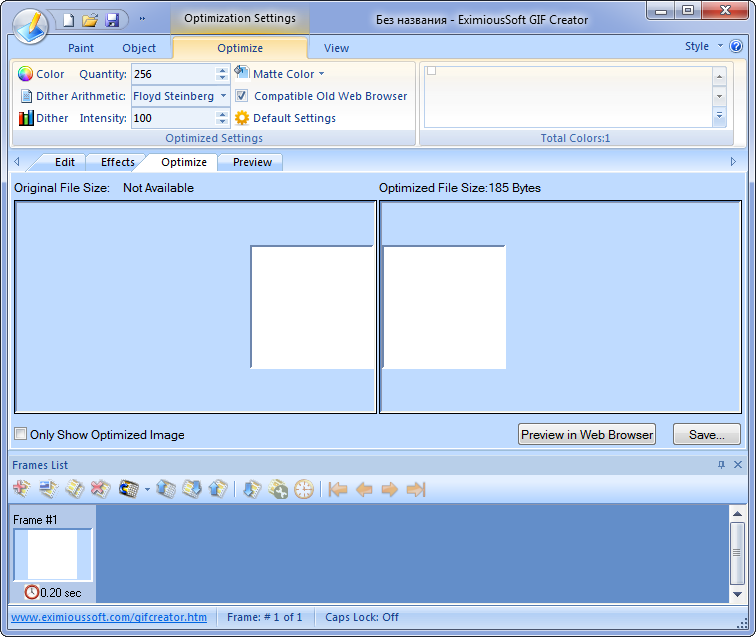Image resolution: width=756 pixels, height=637 pixels.
Task: Increase color Quantity with the up spinner
Action: [x=222, y=70]
